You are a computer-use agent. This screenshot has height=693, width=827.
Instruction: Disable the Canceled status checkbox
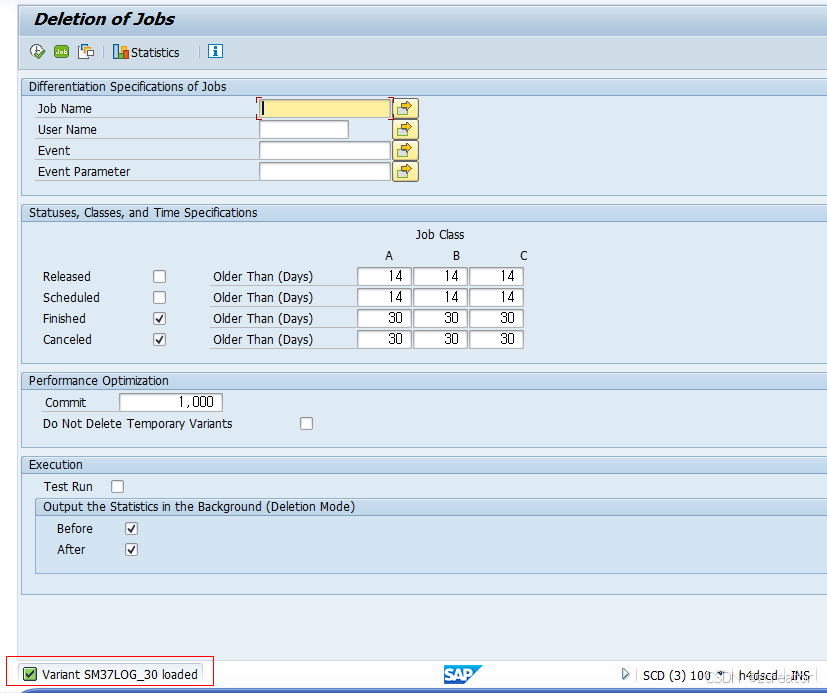157,339
